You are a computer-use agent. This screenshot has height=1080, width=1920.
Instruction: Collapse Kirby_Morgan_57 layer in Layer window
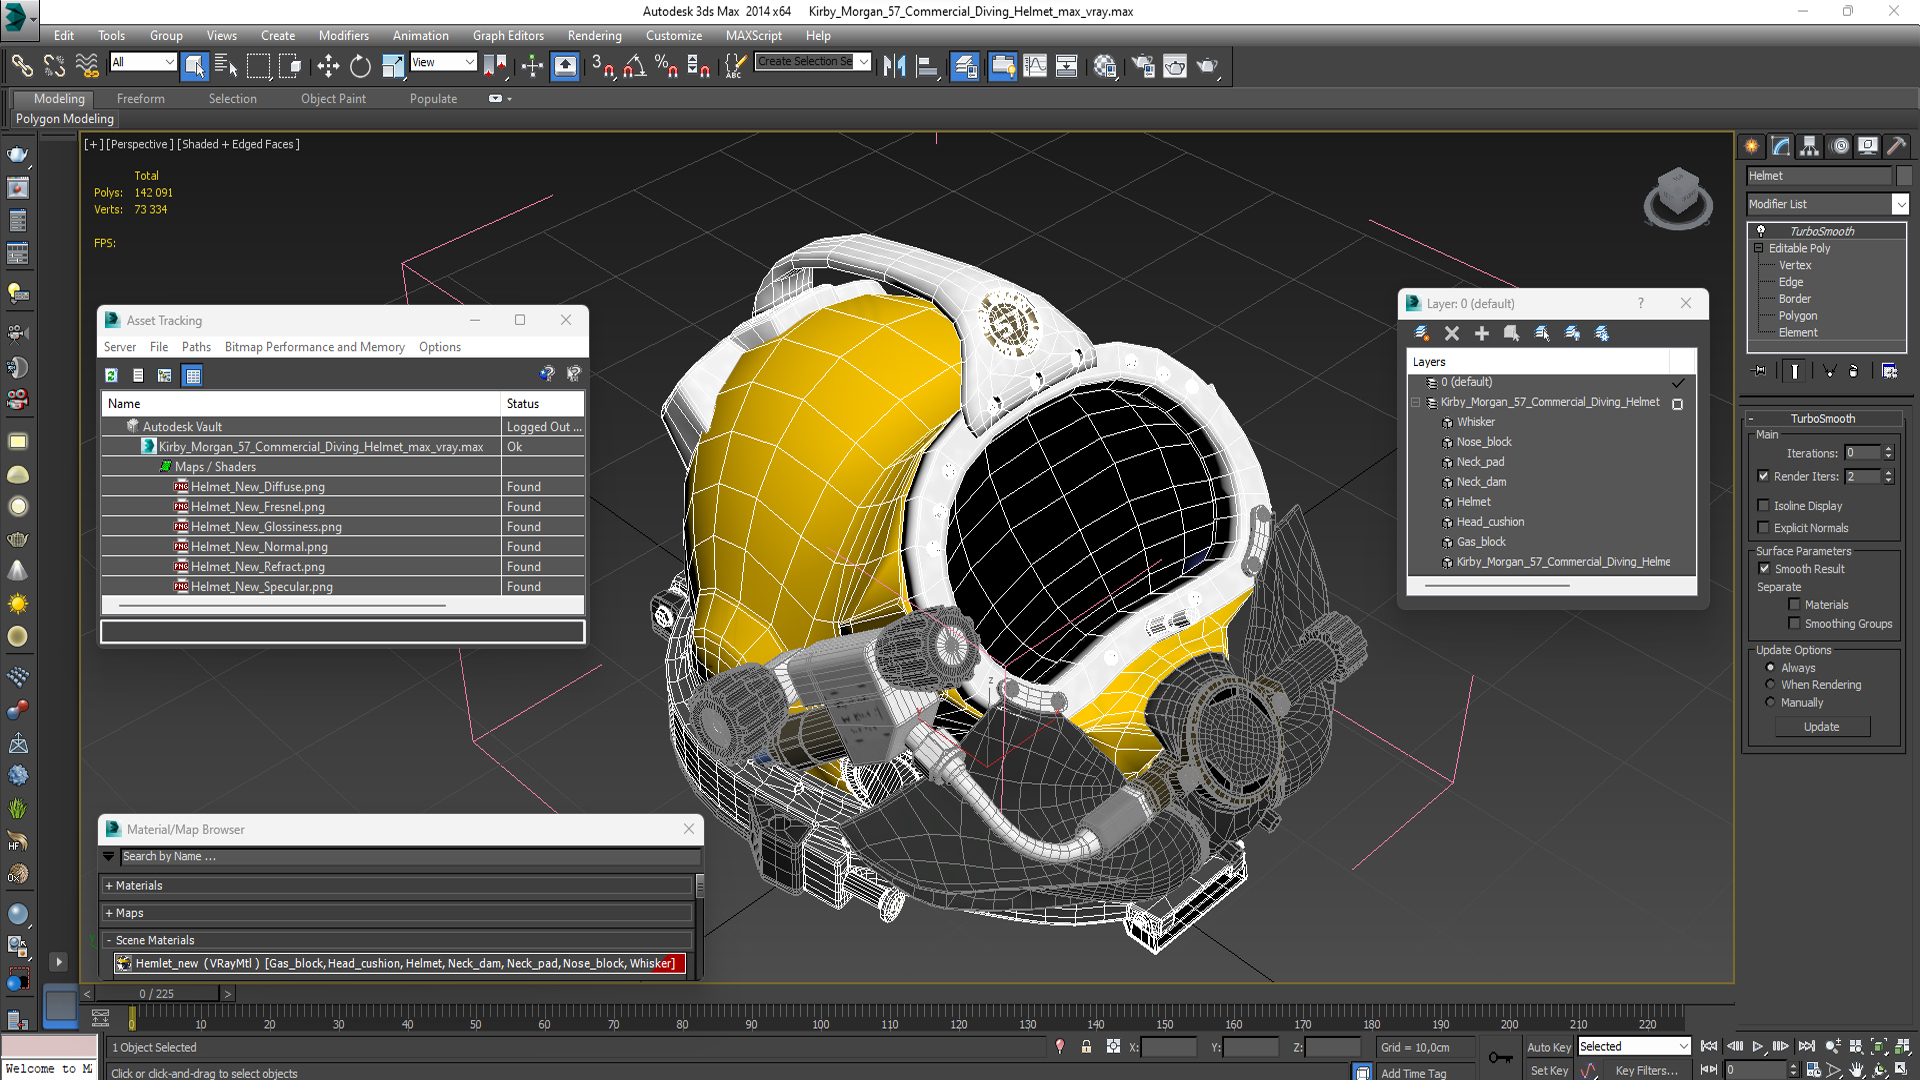(1416, 402)
